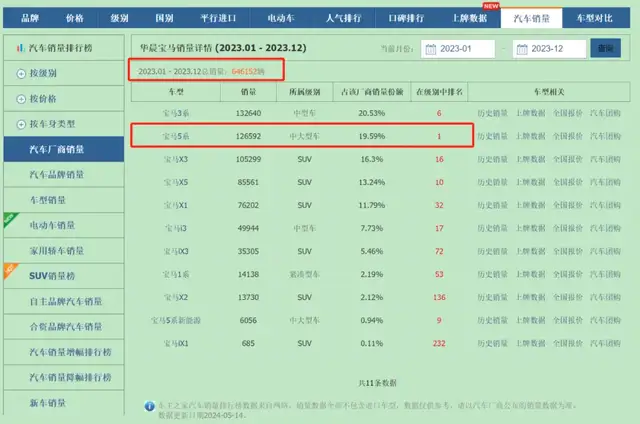Open 汽车销量增幅排行榜 in the sidebar
Screen dimensions: 640x424
[x=70, y=352]
